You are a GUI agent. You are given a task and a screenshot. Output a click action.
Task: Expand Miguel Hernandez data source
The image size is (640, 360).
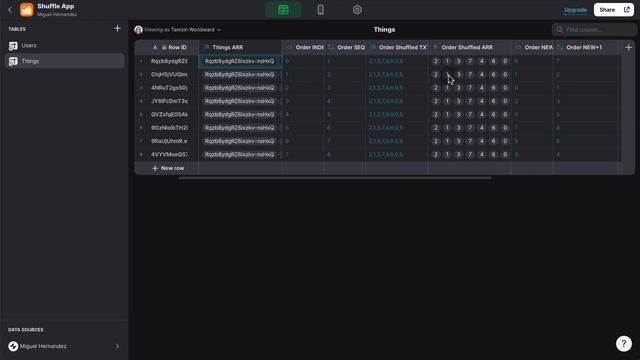[x=64, y=346]
